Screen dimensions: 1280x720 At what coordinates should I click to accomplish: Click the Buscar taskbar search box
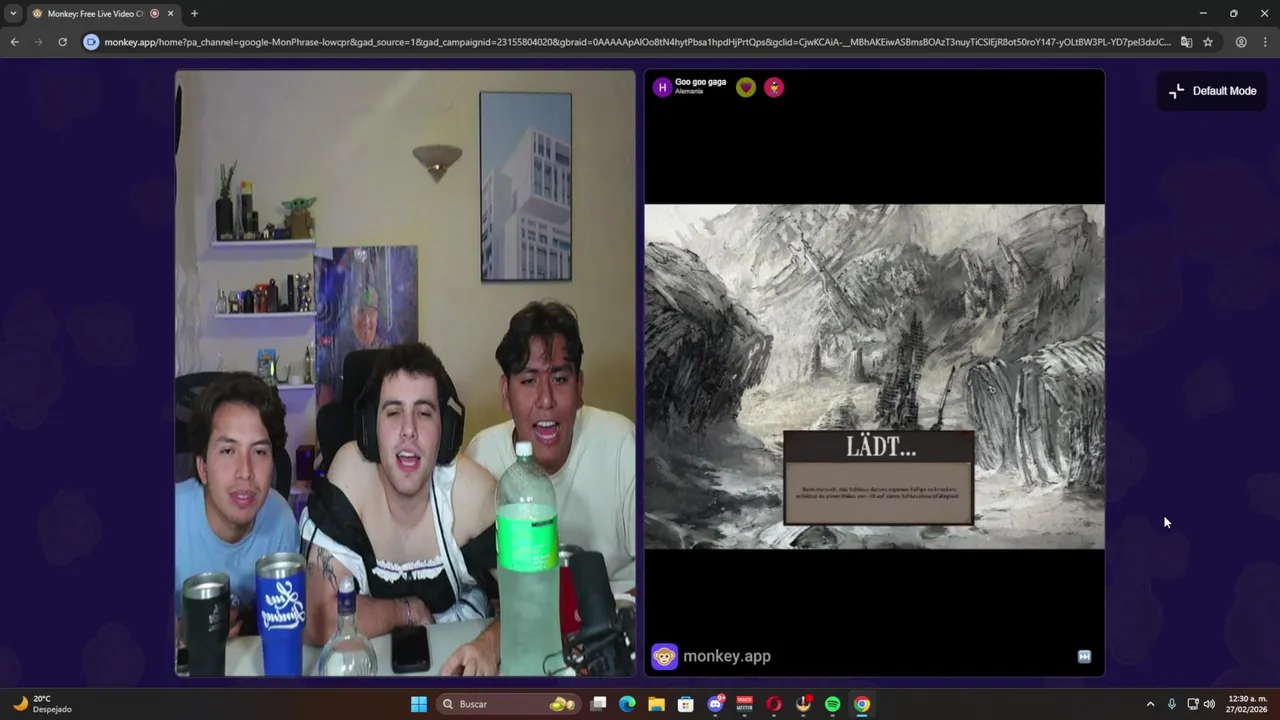(x=508, y=704)
